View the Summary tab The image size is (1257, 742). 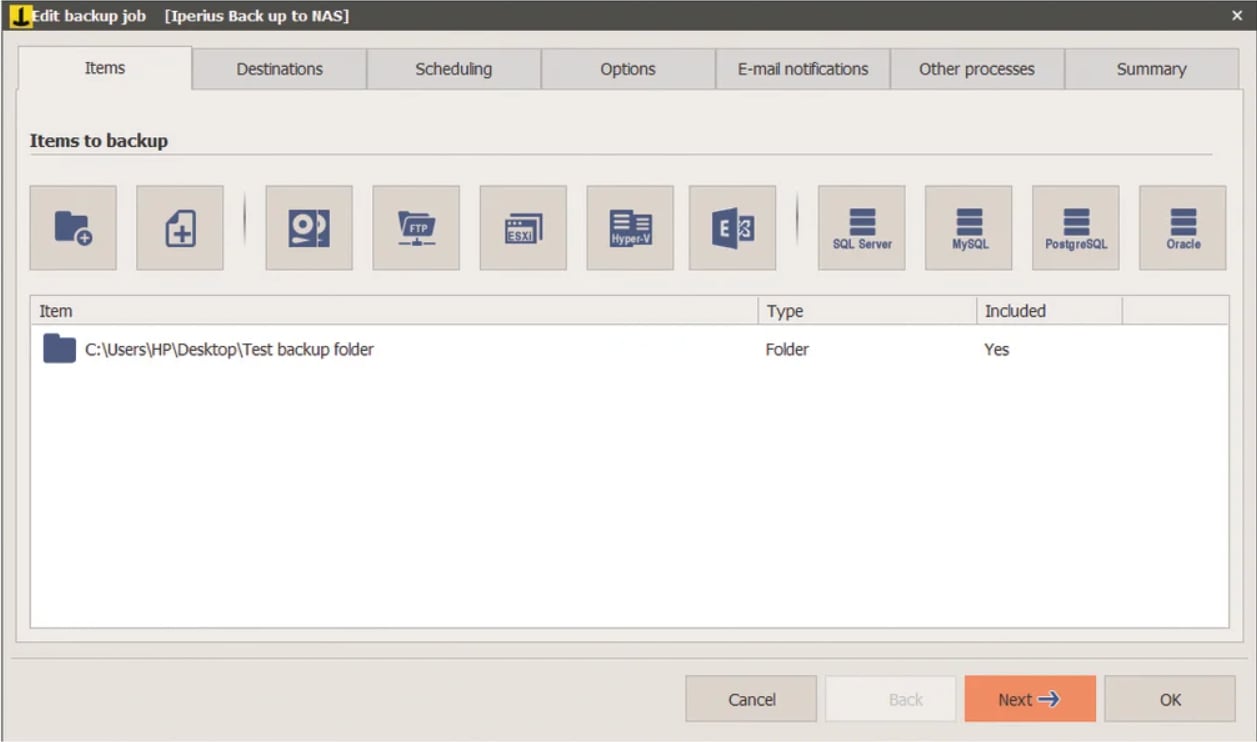click(1152, 69)
